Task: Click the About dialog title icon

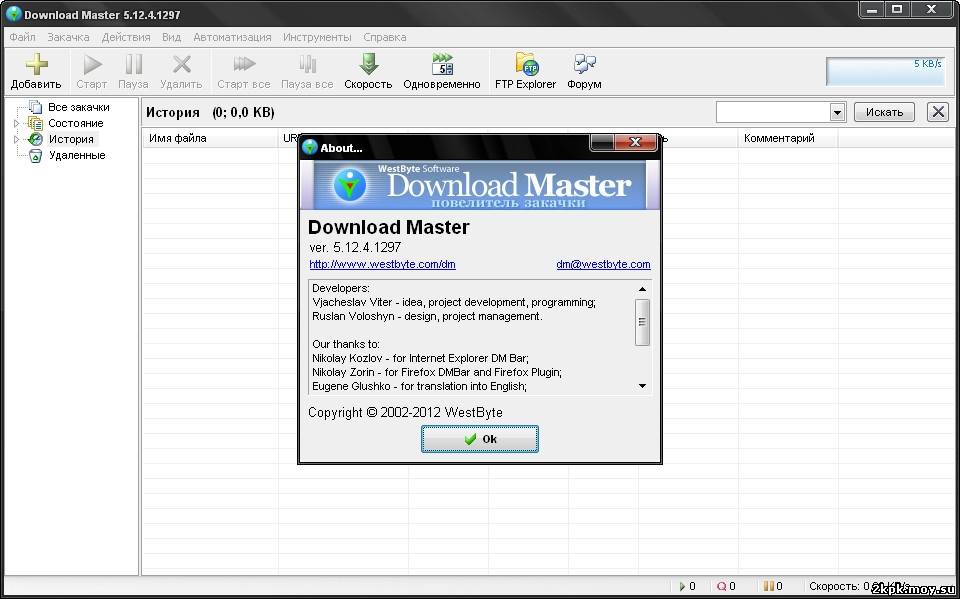Action: click(x=310, y=148)
